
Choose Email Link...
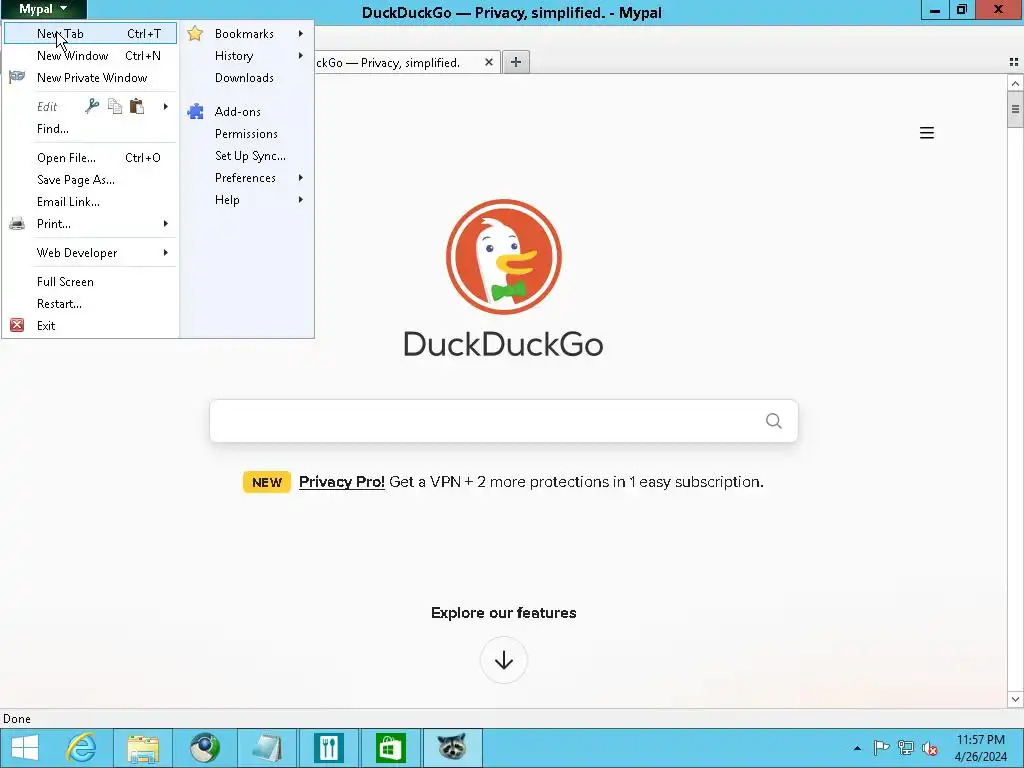[x=90, y=202]
